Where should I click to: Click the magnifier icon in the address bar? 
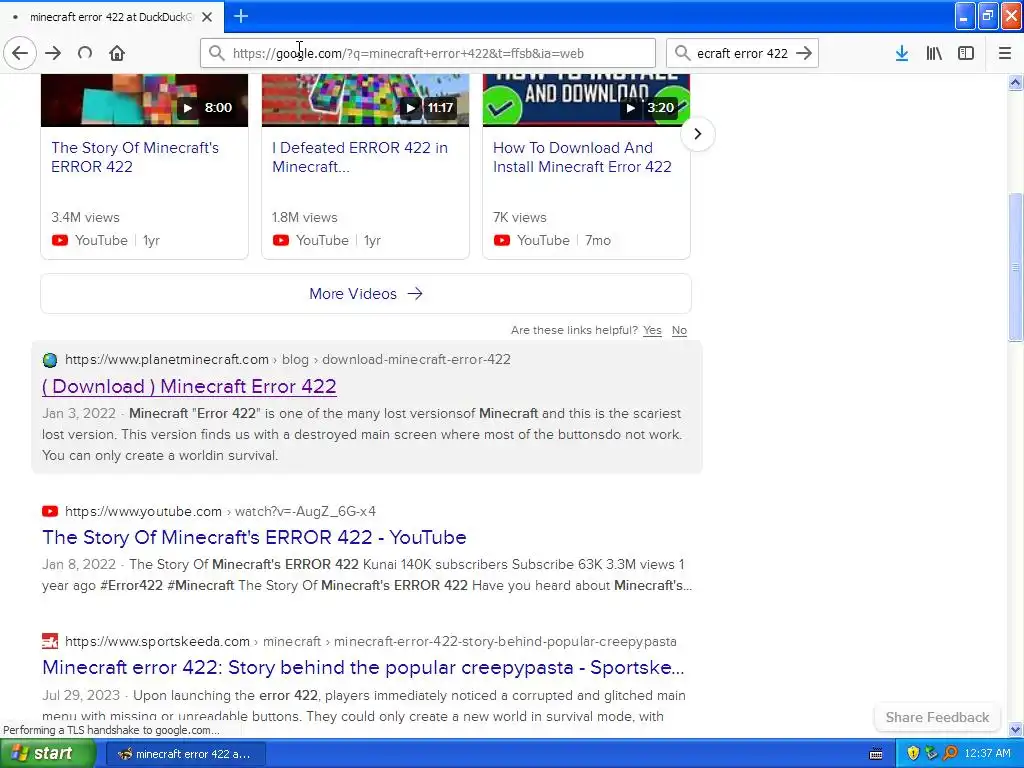[216, 53]
